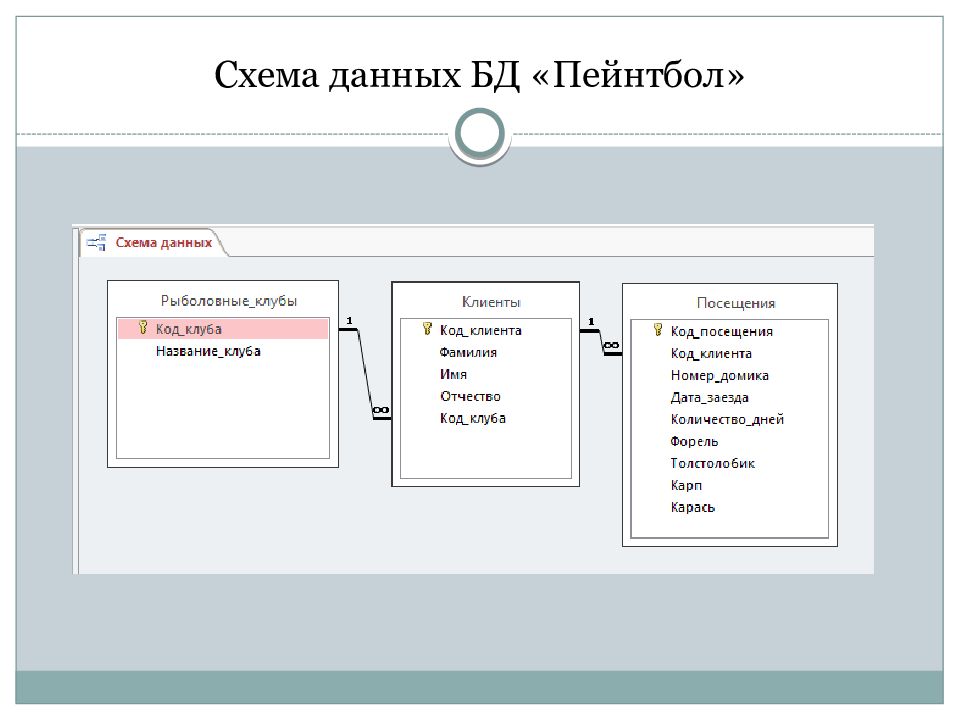Select the Рыболовные_клубы table title
The height and width of the screenshot is (720, 960).
tap(228, 301)
